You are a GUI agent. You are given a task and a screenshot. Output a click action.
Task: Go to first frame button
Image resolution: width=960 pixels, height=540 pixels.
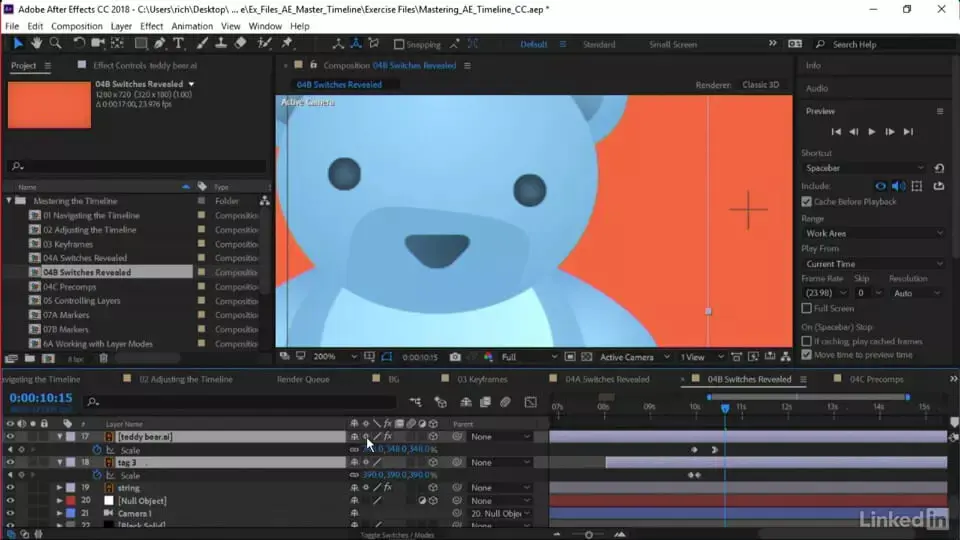[836, 132]
